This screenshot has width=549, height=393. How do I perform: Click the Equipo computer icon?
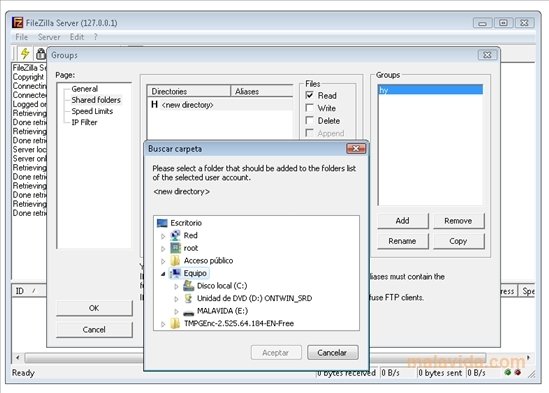pos(175,273)
